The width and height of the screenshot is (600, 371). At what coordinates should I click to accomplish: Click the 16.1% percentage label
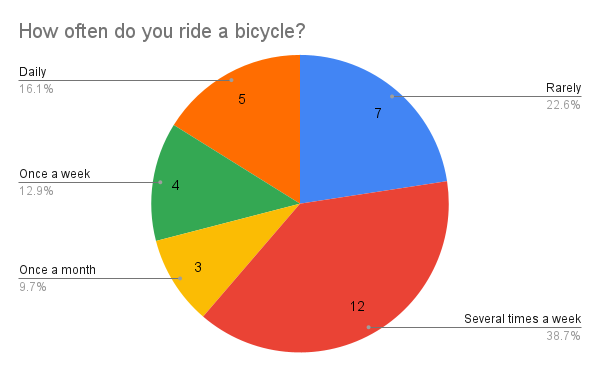pyautogui.click(x=36, y=89)
